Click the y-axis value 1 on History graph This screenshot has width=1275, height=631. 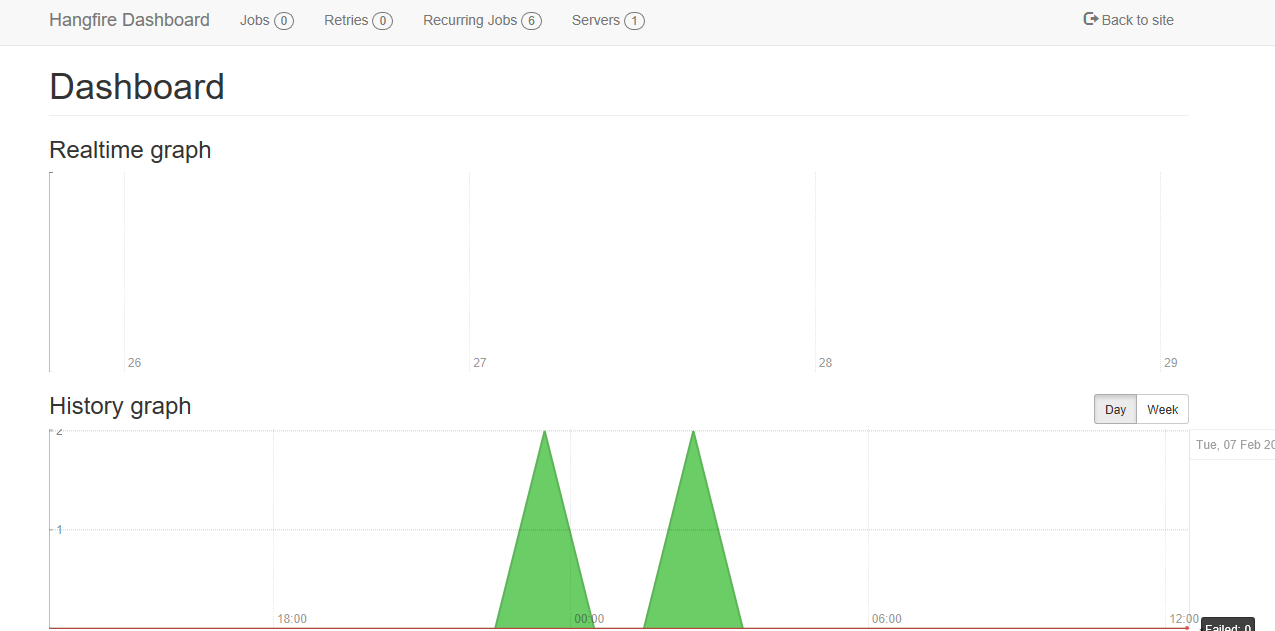click(59, 530)
